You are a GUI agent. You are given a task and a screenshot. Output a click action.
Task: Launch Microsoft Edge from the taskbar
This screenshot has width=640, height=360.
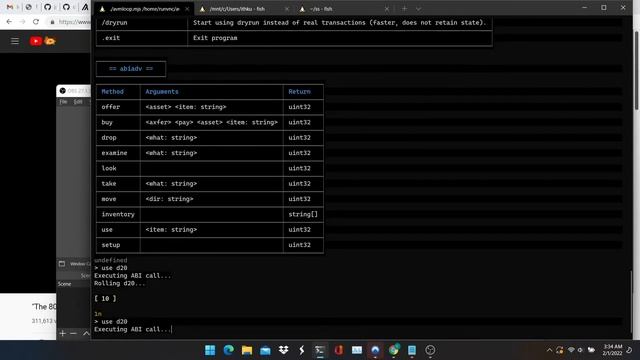point(229,350)
